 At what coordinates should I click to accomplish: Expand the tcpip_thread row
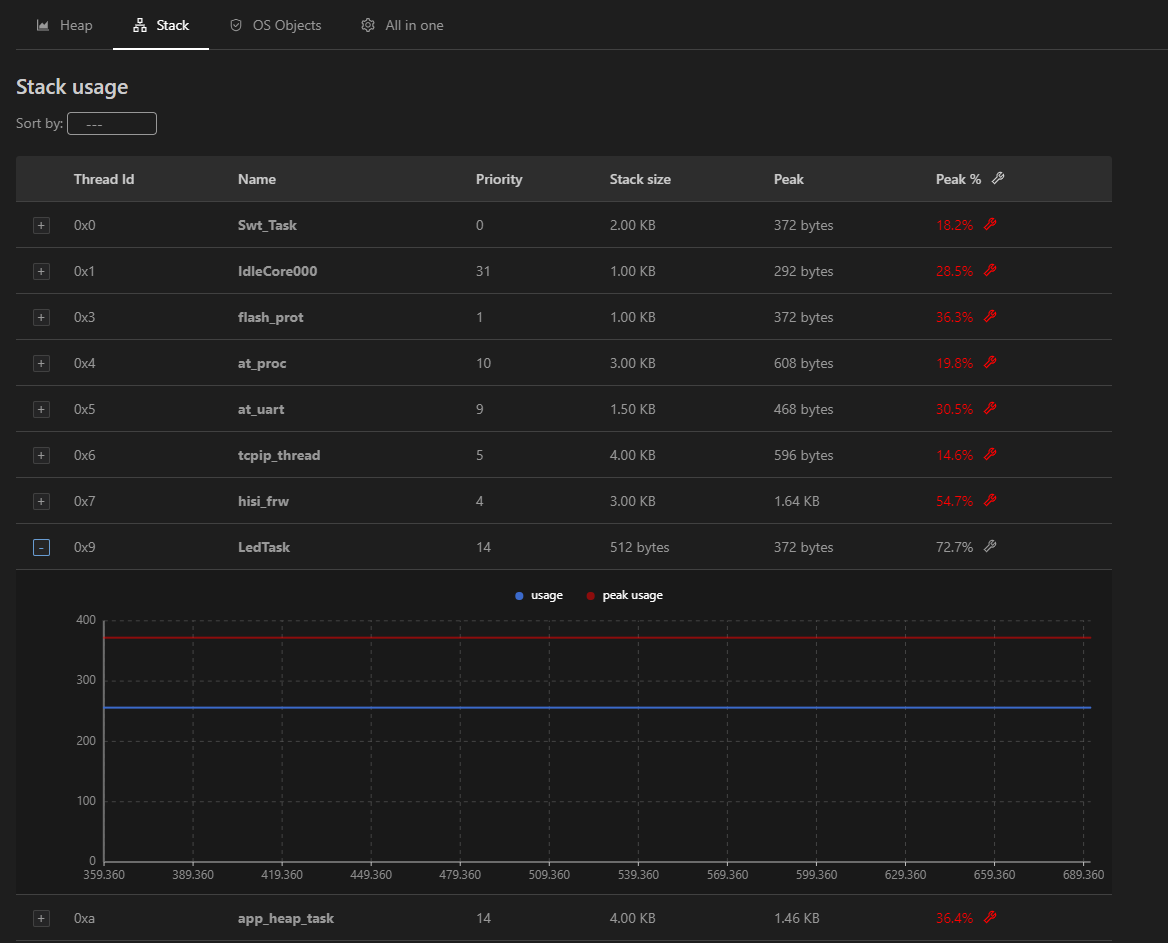(42, 455)
